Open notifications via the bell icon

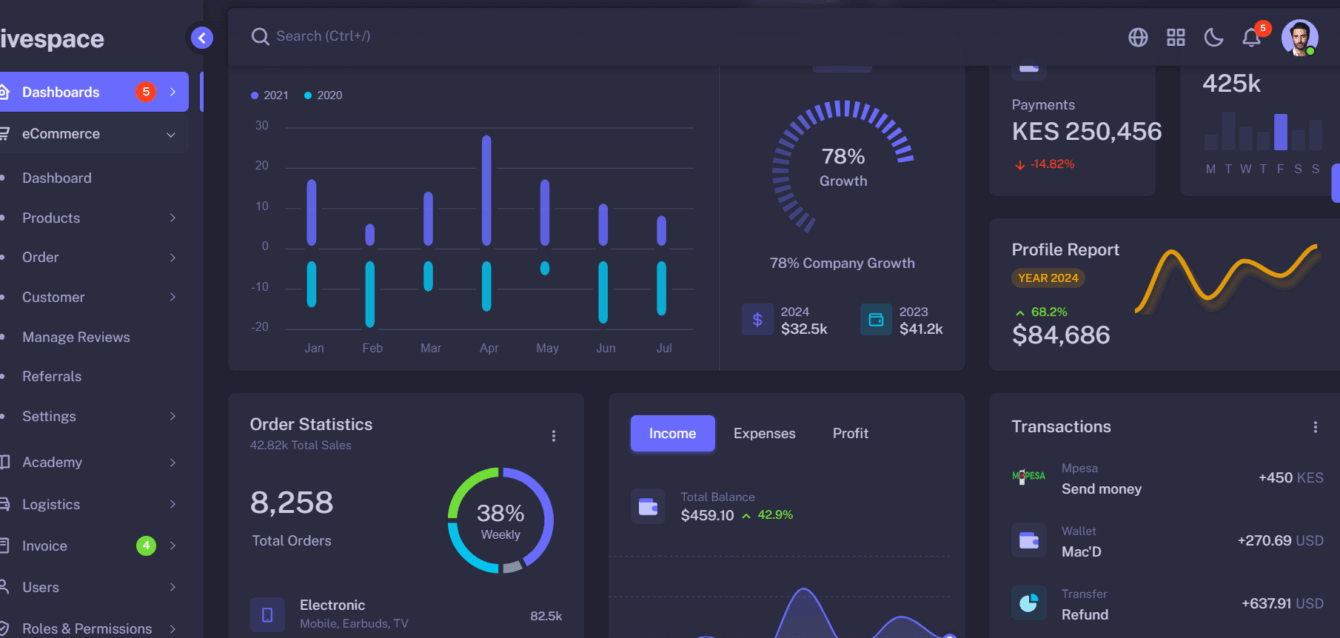point(1250,37)
